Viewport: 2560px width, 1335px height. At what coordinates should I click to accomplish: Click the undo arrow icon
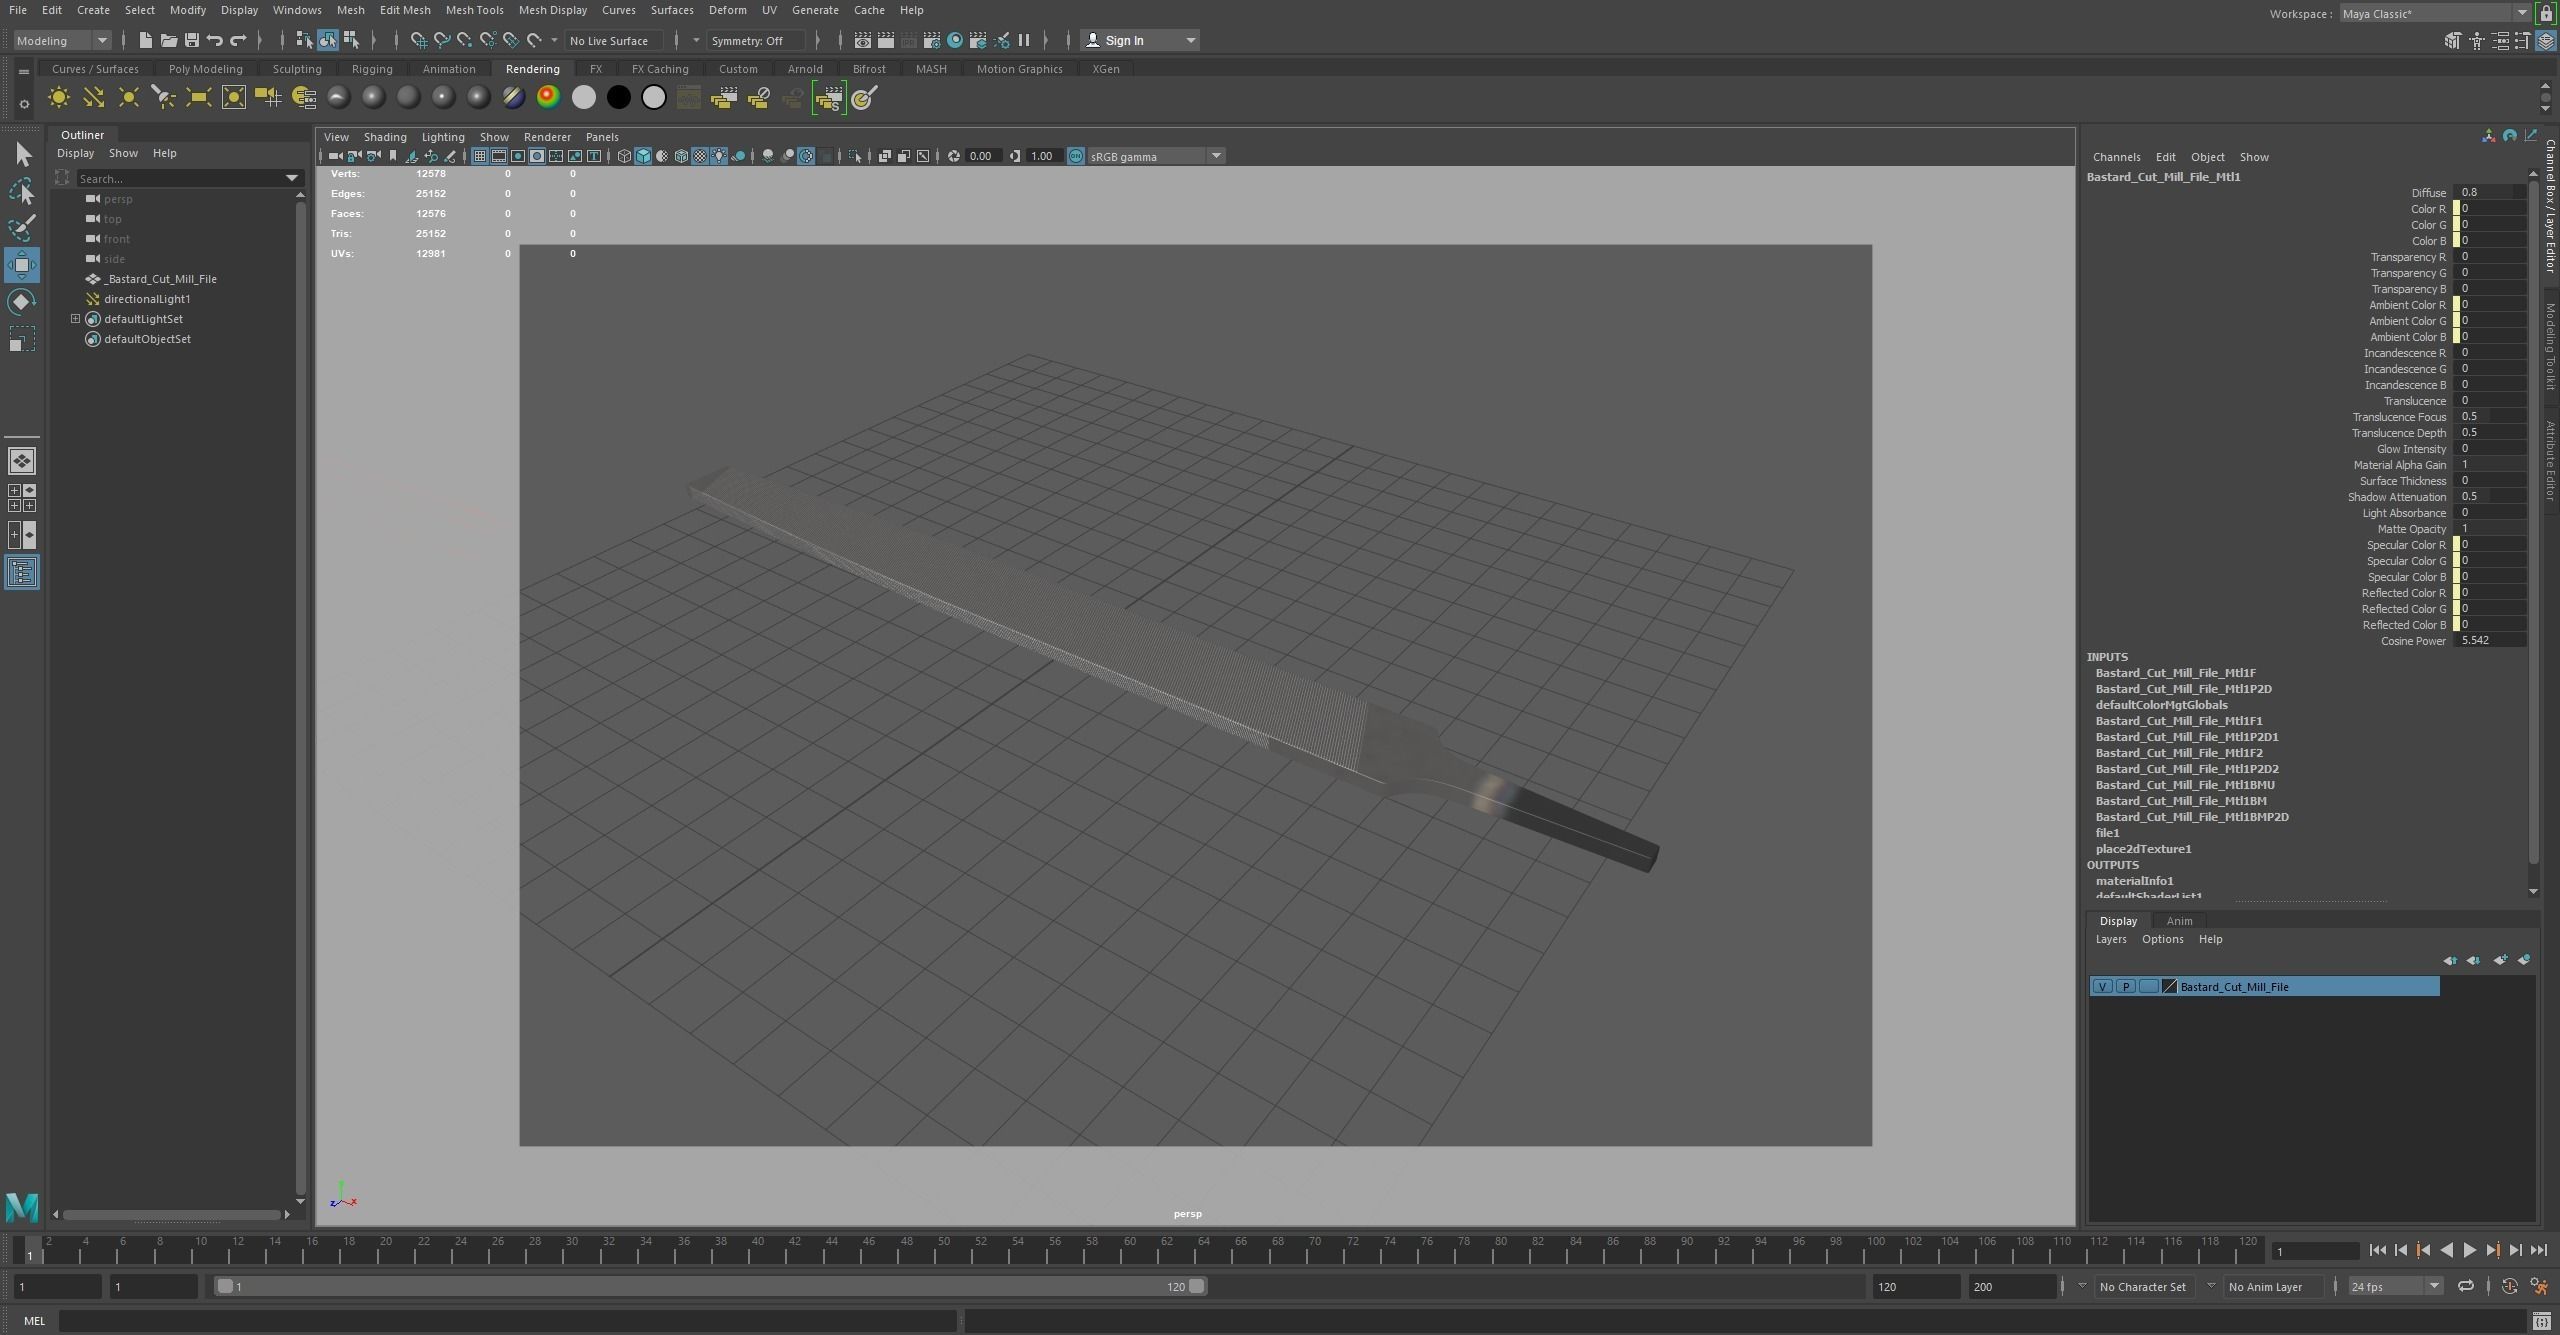point(214,40)
